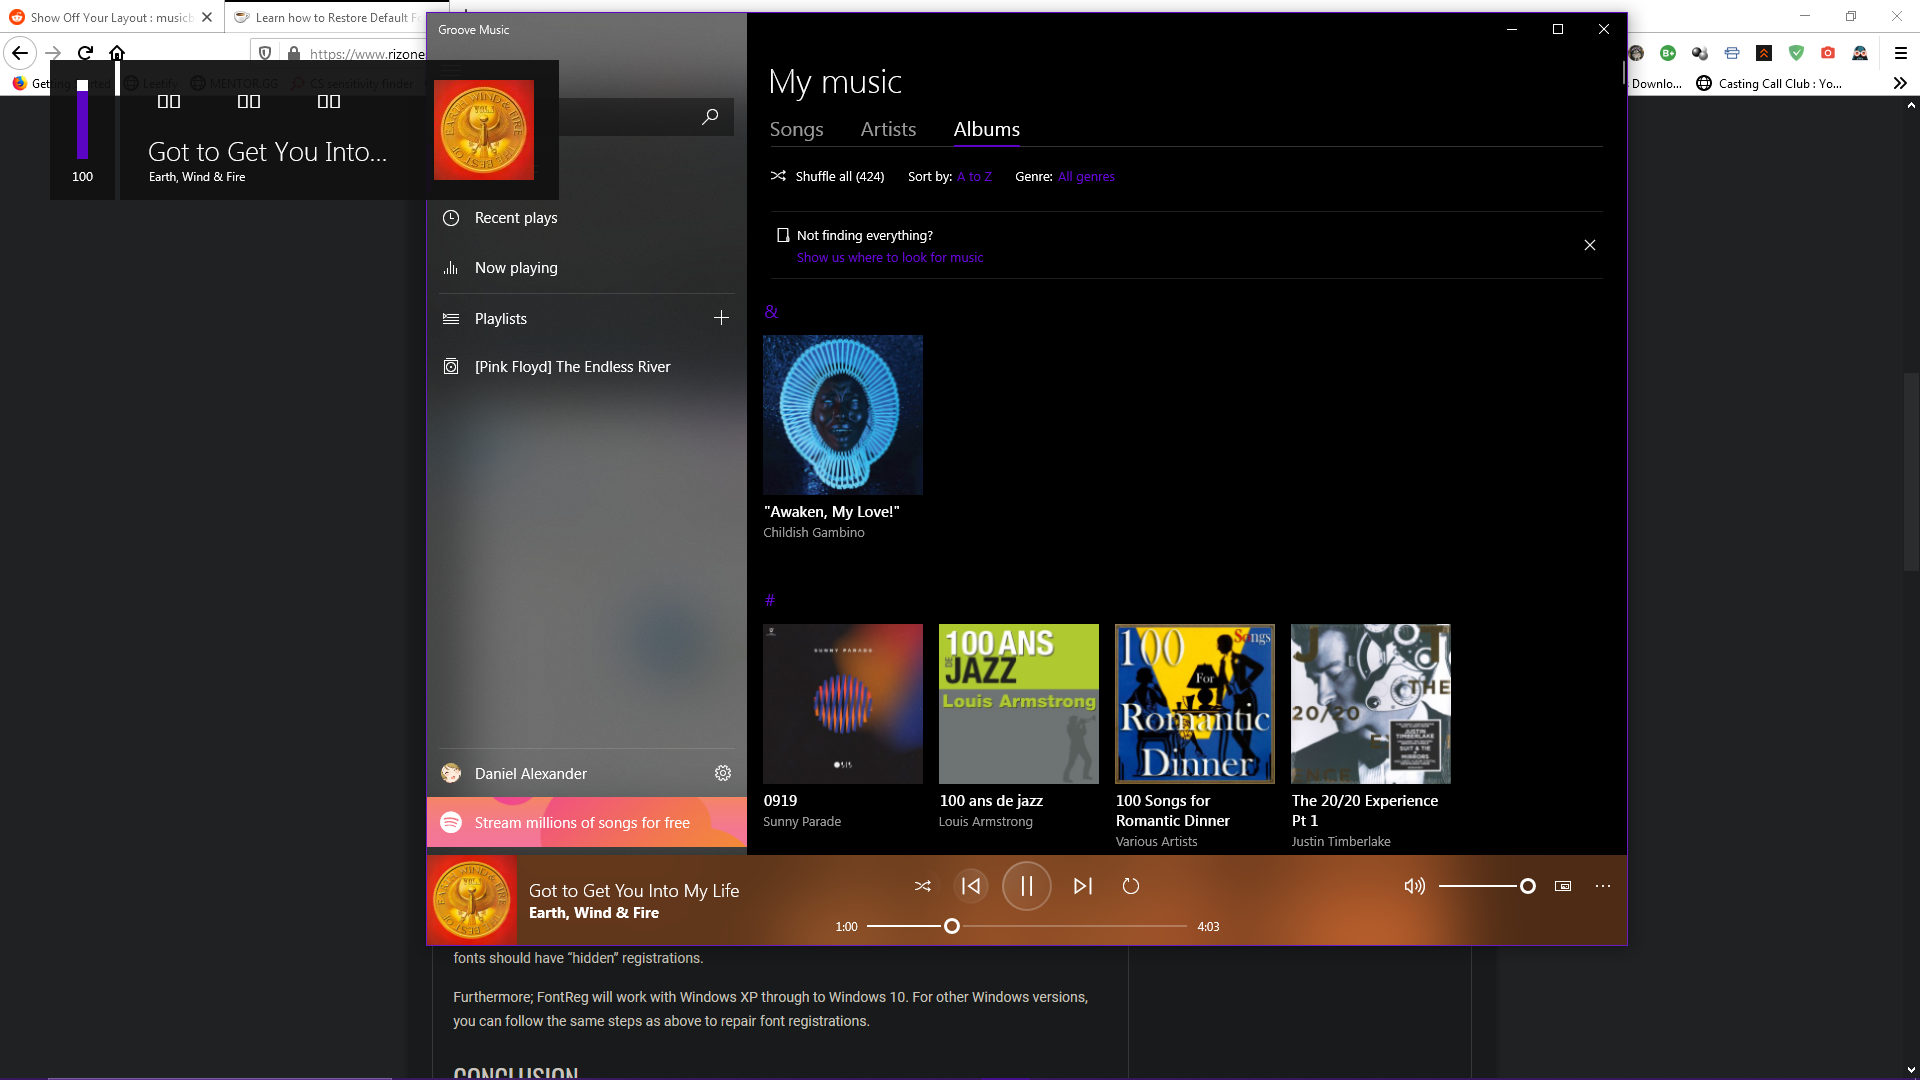1920x1080 pixels.
Task: Adjust the Groove volume slider
Action: coord(1487,886)
